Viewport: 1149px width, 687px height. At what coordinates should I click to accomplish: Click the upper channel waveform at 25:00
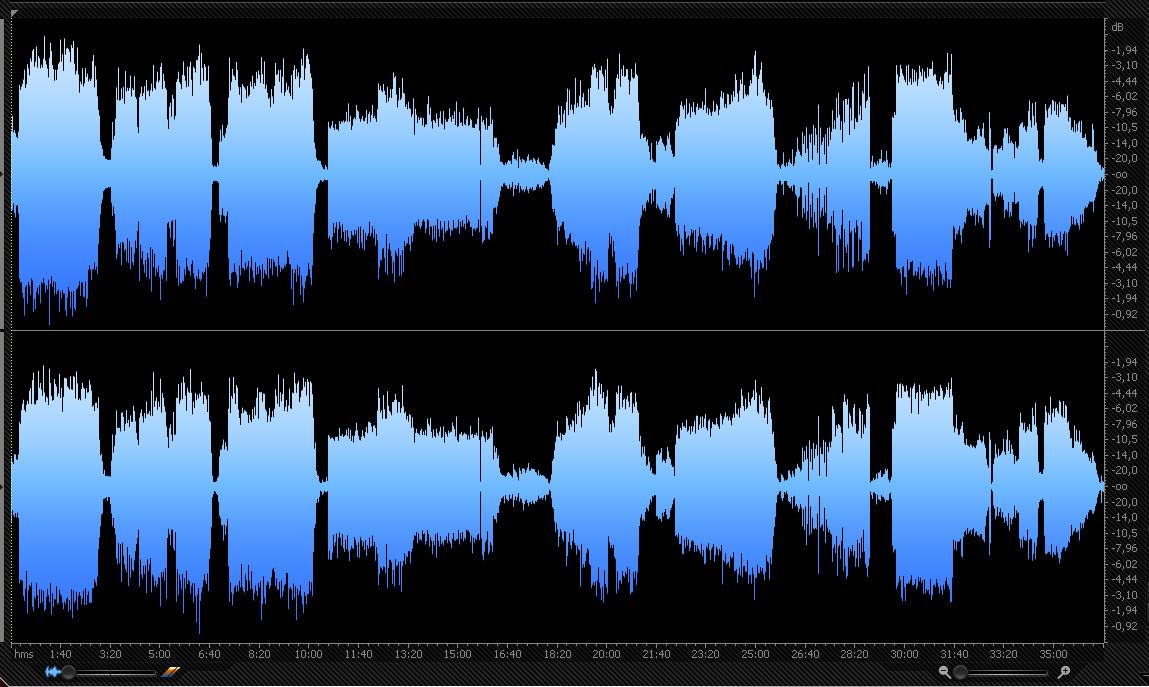[x=755, y=172]
